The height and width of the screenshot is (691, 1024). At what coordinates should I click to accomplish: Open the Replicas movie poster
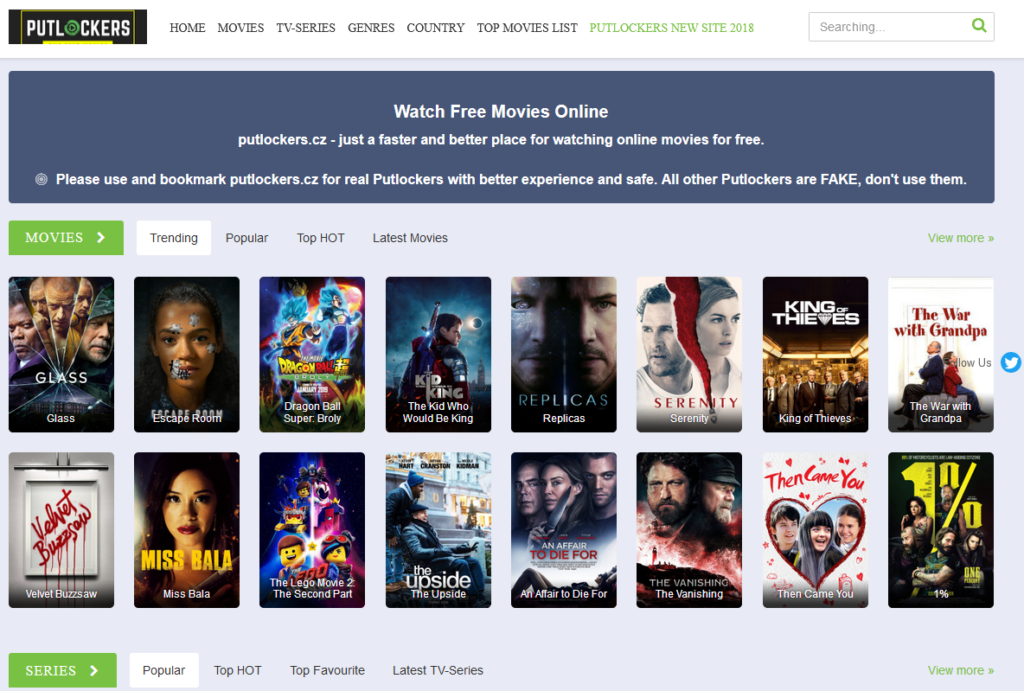[564, 355]
